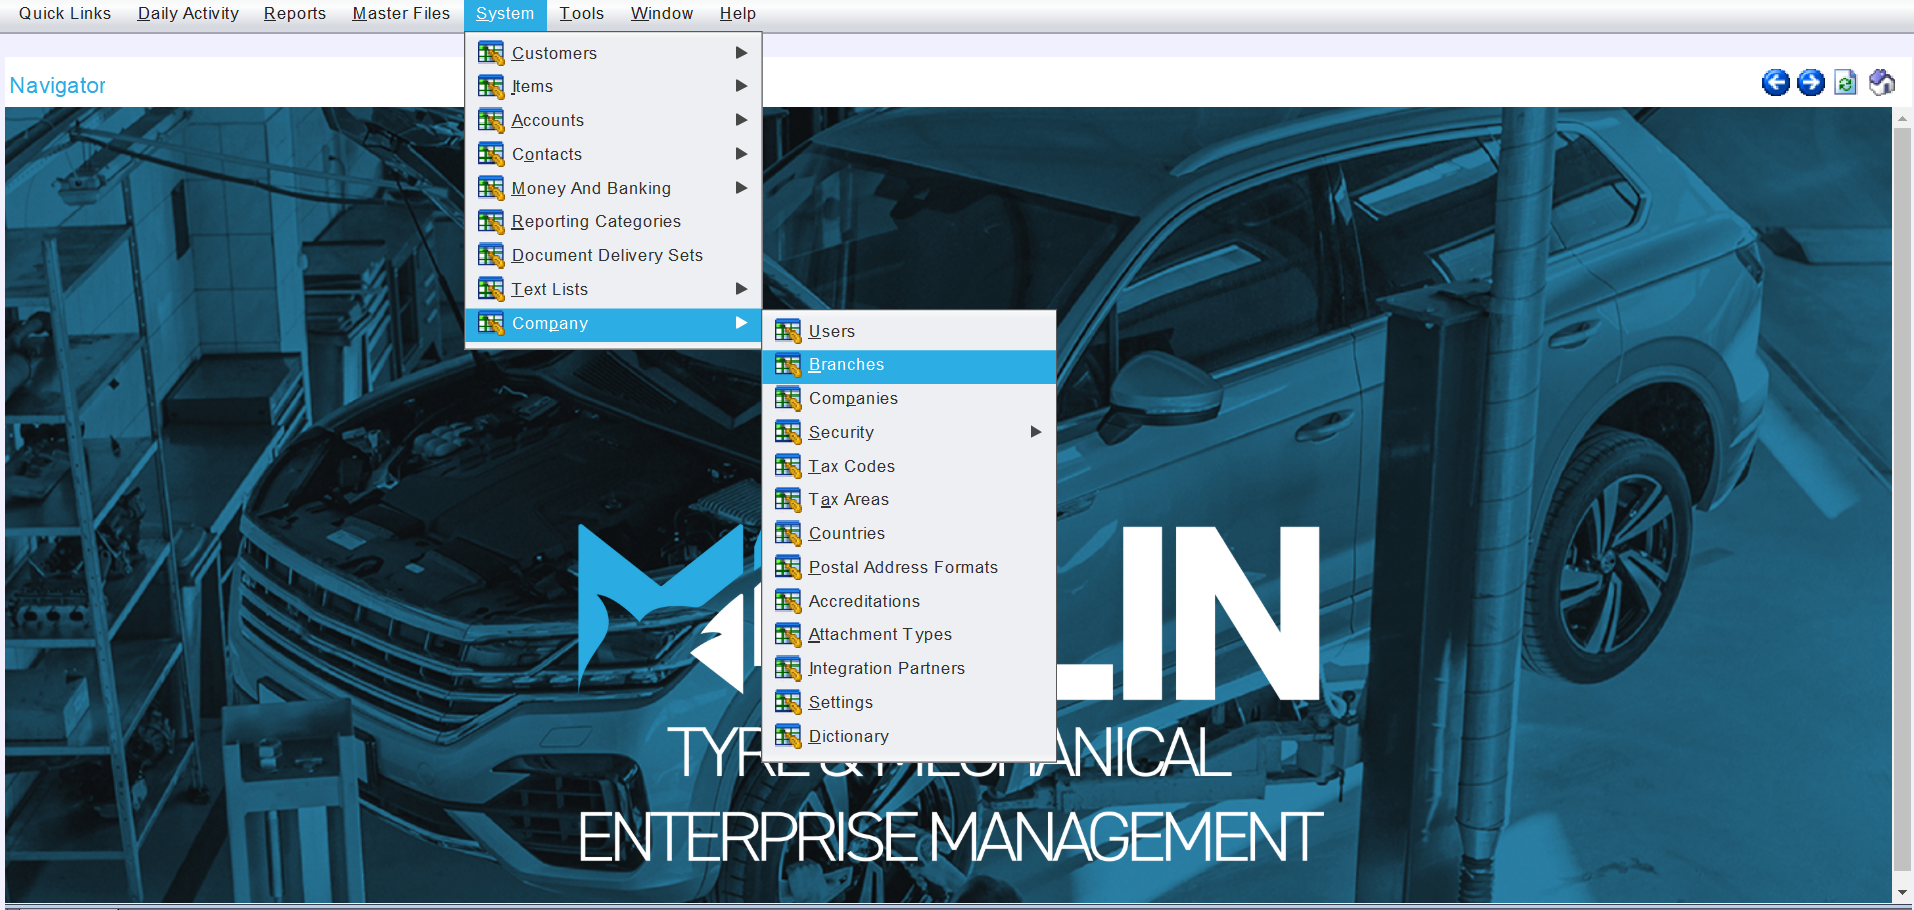Click the Tax Areas icon

pyautogui.click(x=788, y=499)
